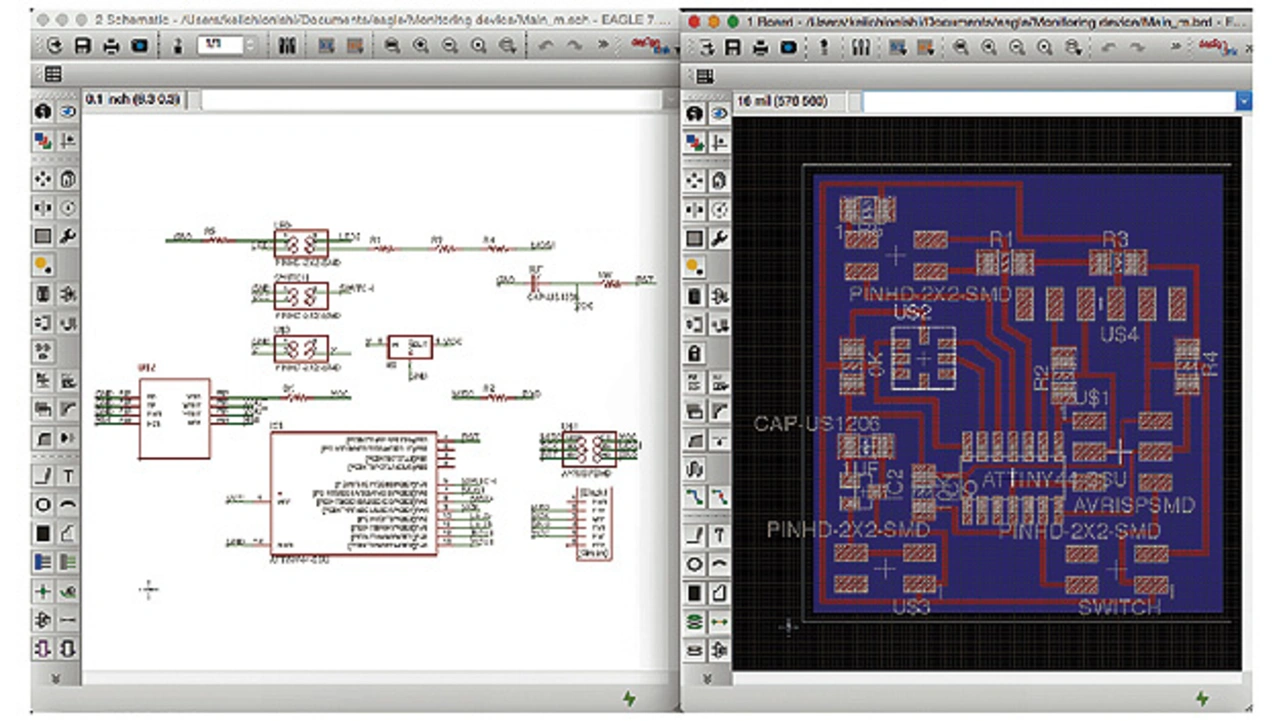This screenshot has width=1280, height=721.
Task: Click the Schematic command line input field
Action: click(430, 100)
